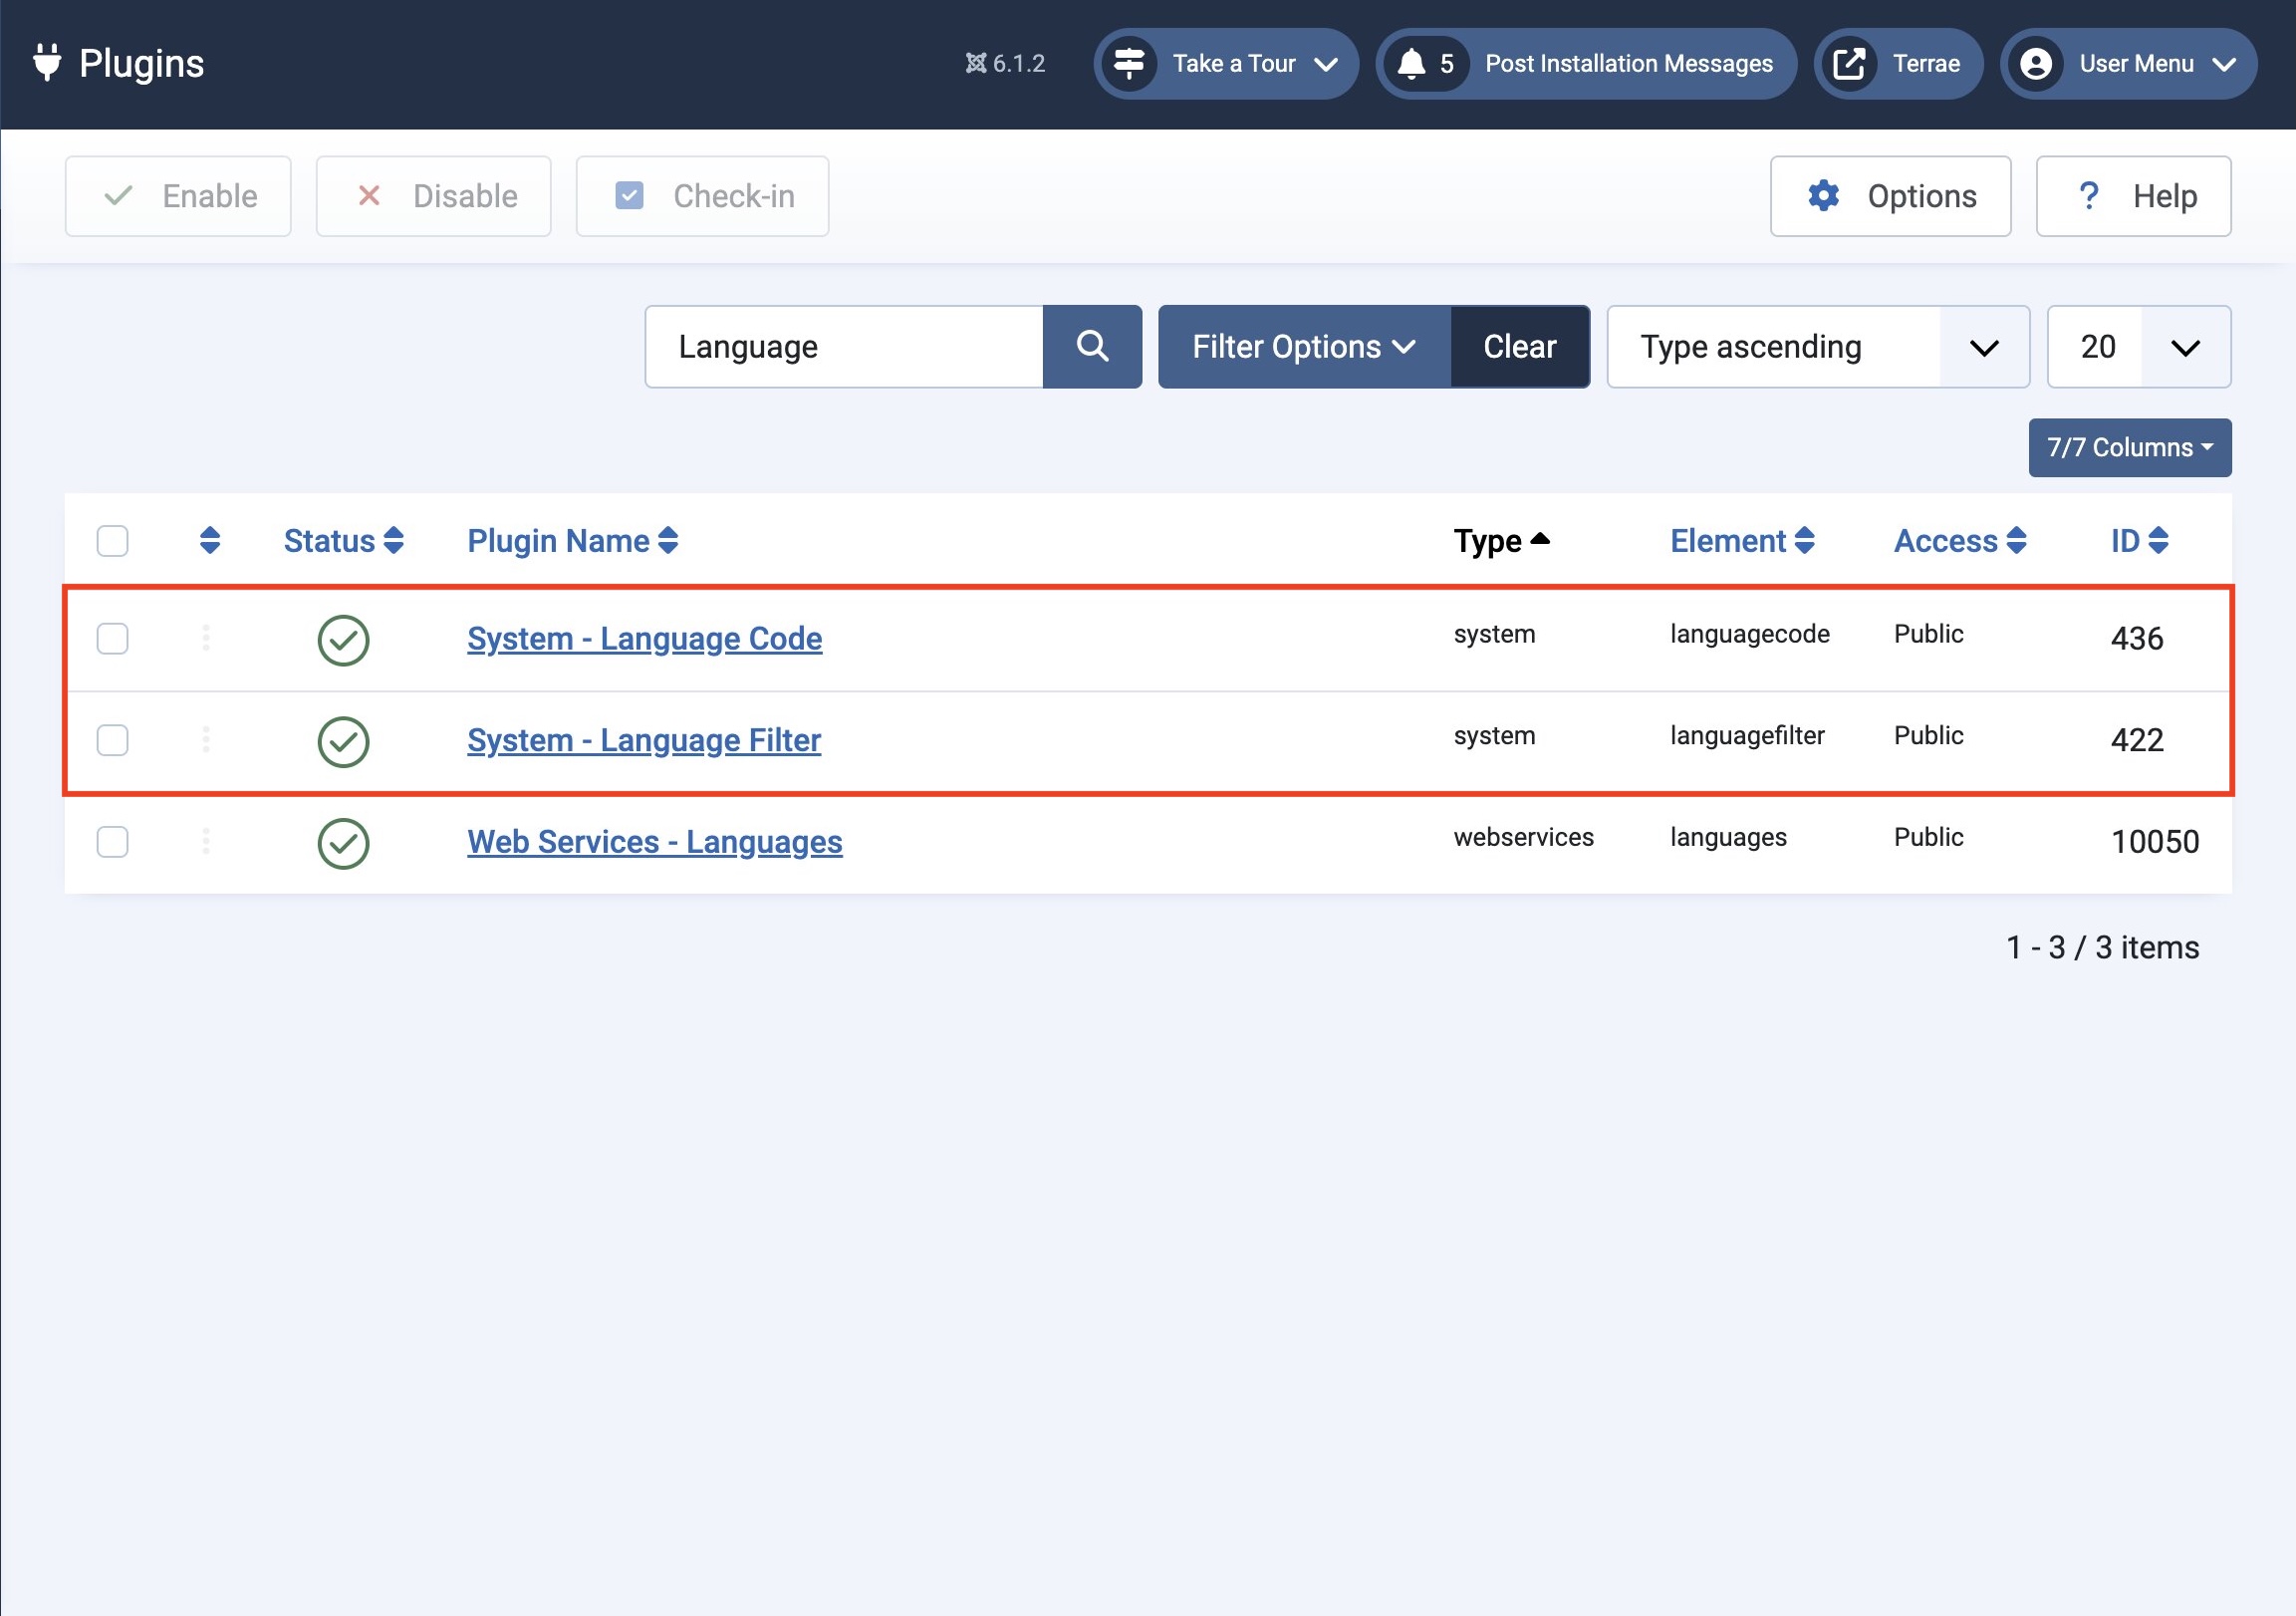This screenshot has width=2296, height=1616.
Task: Open Post Installation Messages
Action: (1586, 63)
